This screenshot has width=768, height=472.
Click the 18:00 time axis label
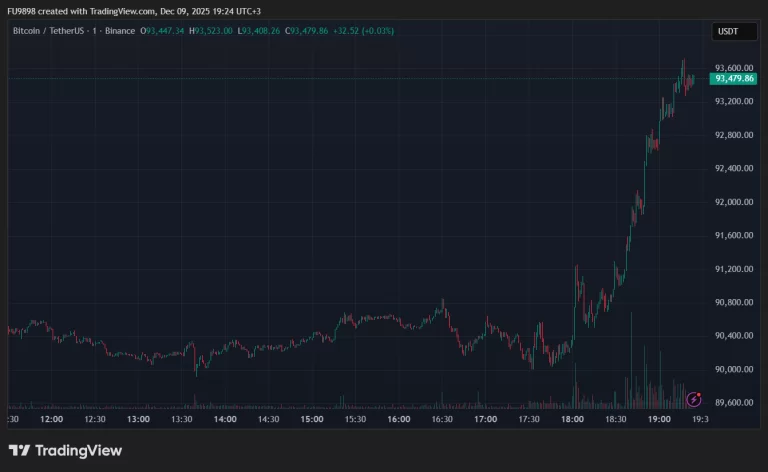572,420
